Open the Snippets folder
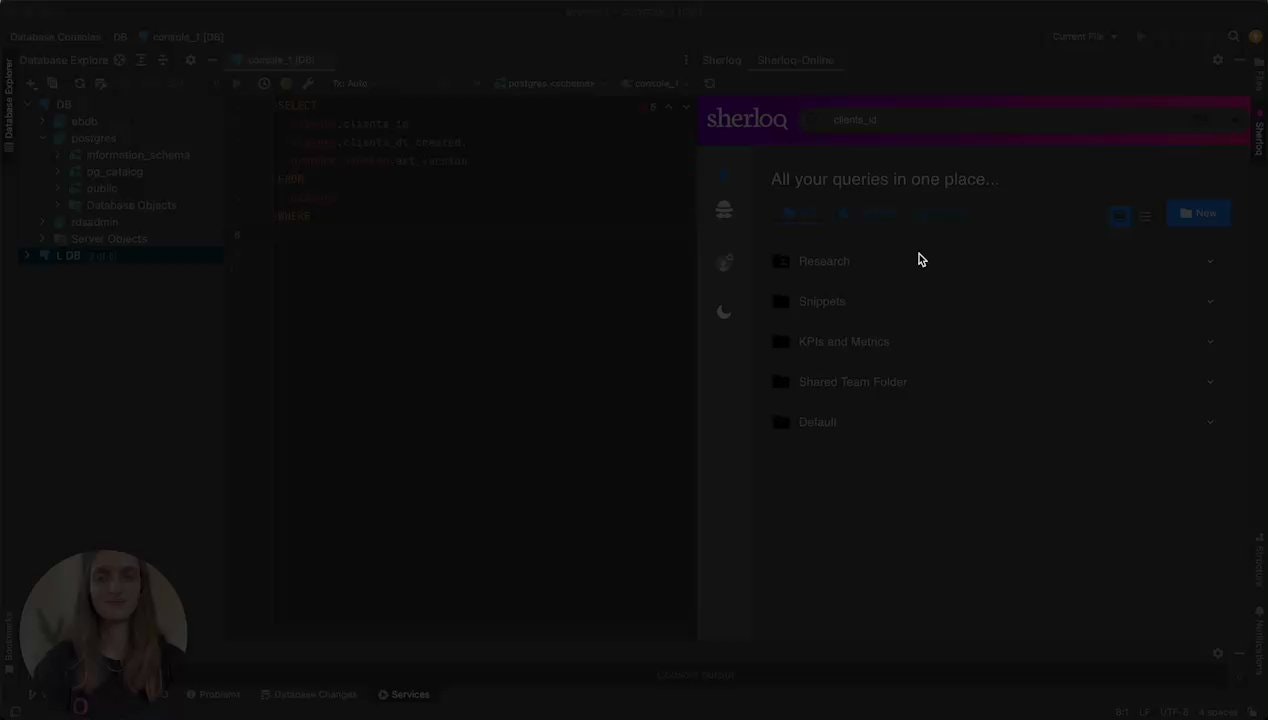Image resolution: width=1268 pixels, height=720 pixels. pyautogui.click(x=822, y=302)
